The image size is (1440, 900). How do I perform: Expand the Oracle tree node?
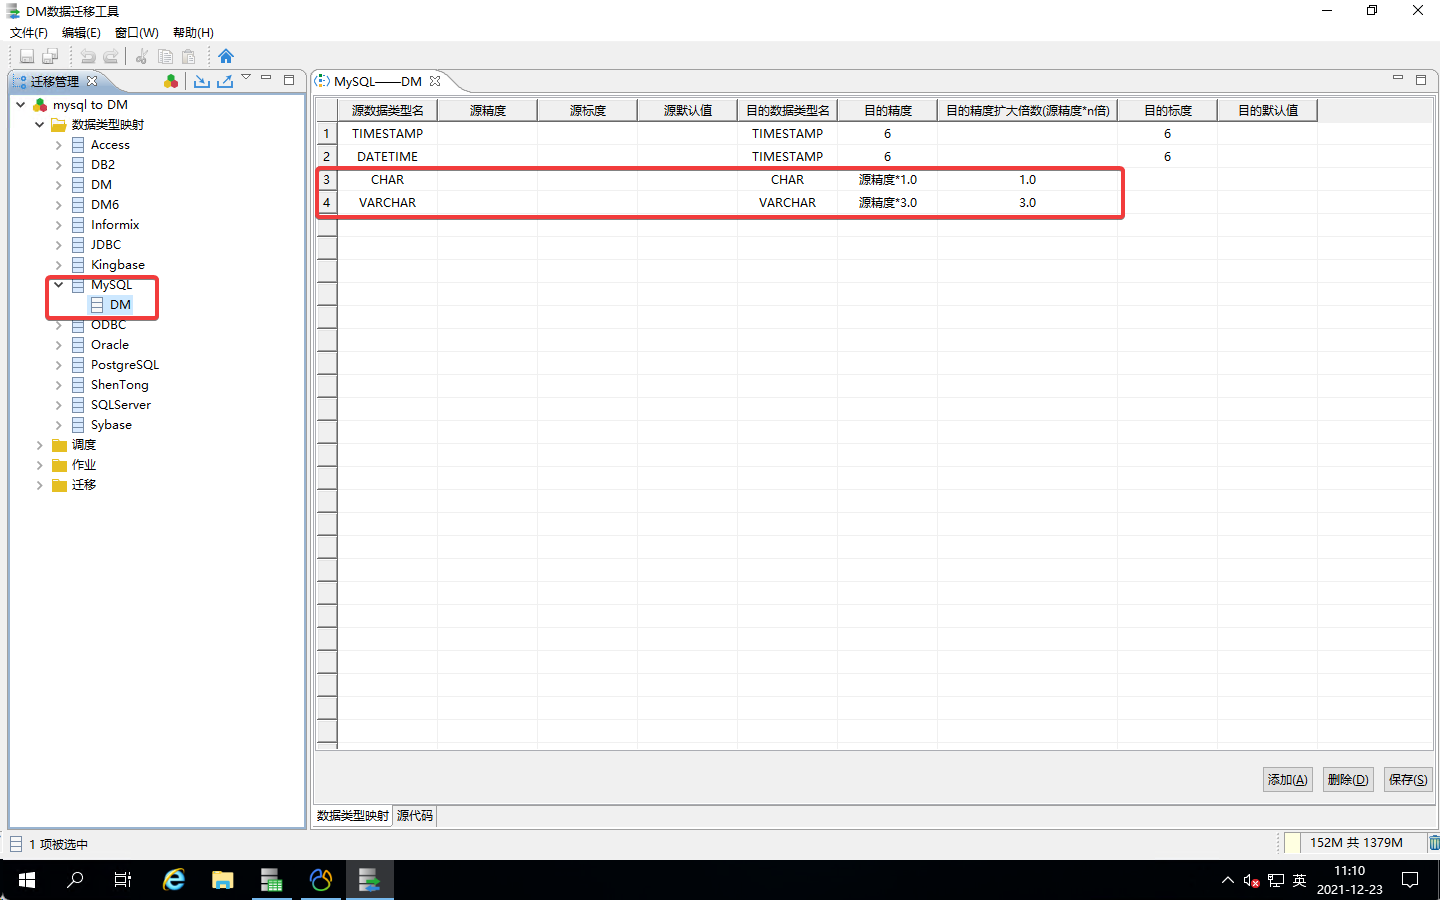59,345
